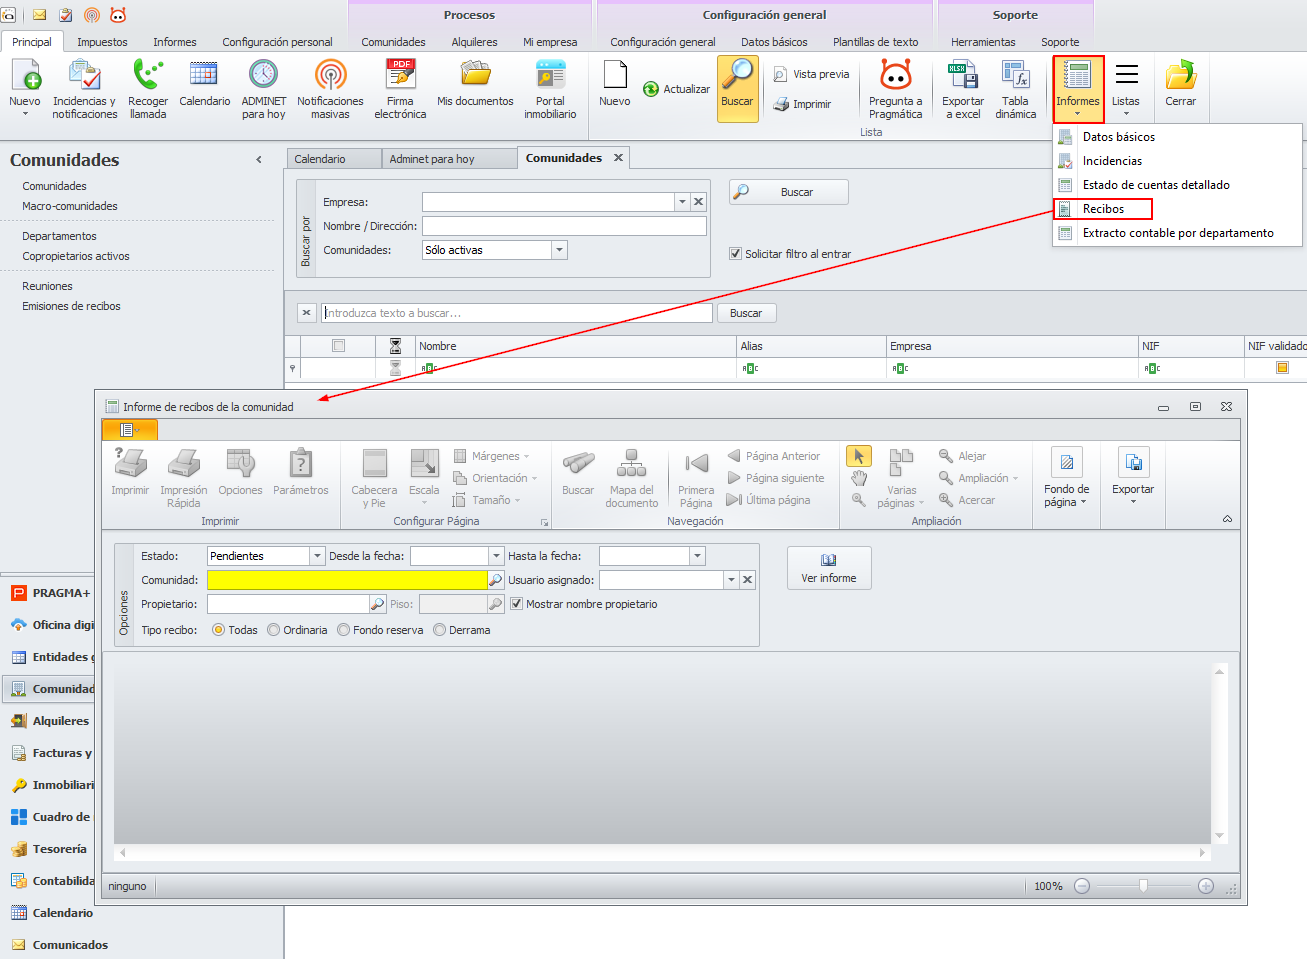Open the Desde la fecha date picker

(496, 556)
